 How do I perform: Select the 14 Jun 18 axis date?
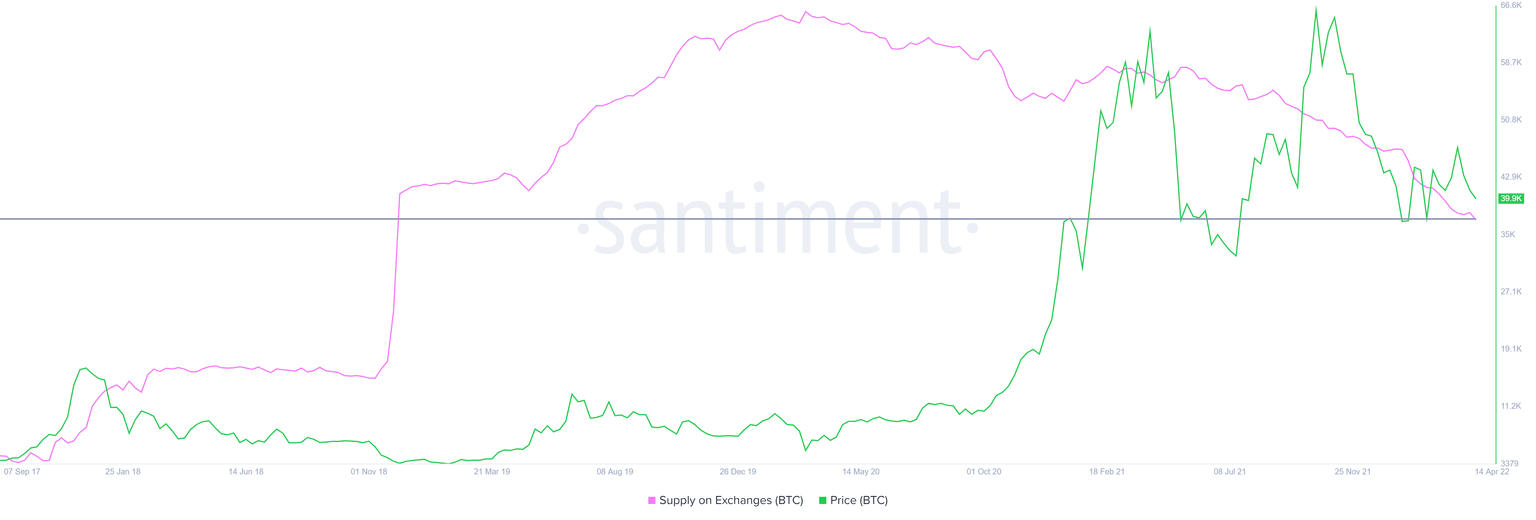pos(246,471)
